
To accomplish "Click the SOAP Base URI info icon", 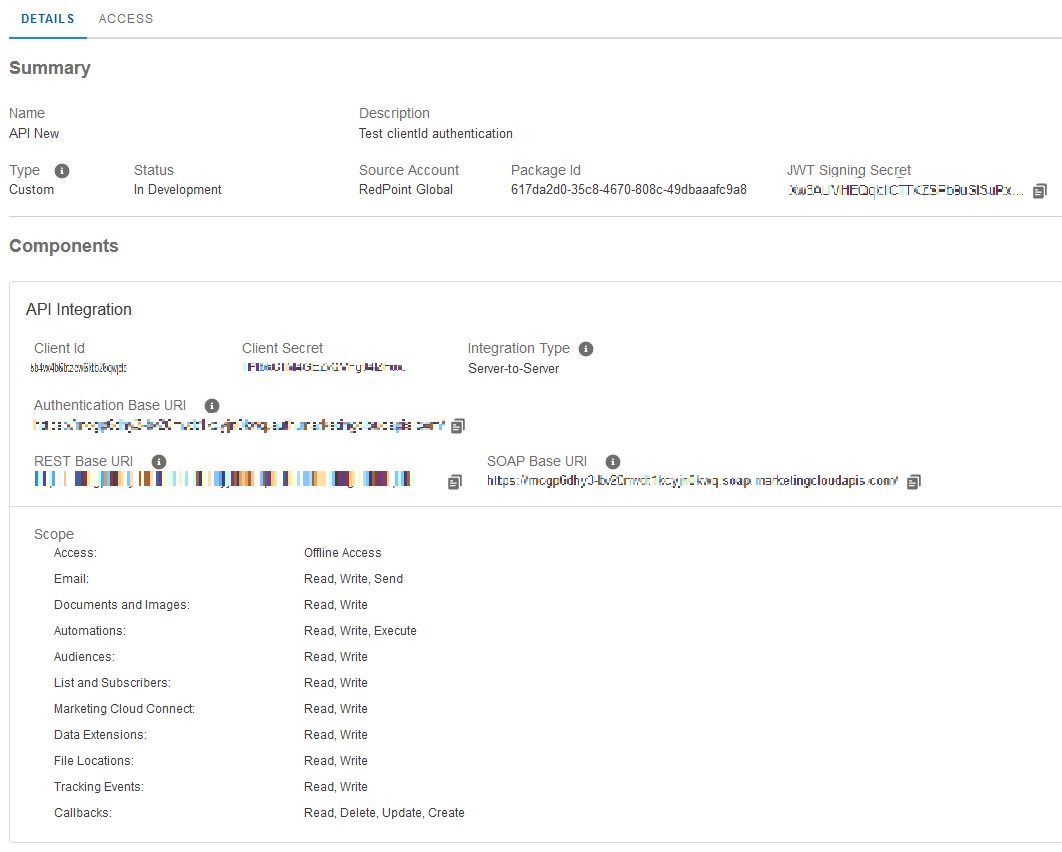I will [613, 462].
